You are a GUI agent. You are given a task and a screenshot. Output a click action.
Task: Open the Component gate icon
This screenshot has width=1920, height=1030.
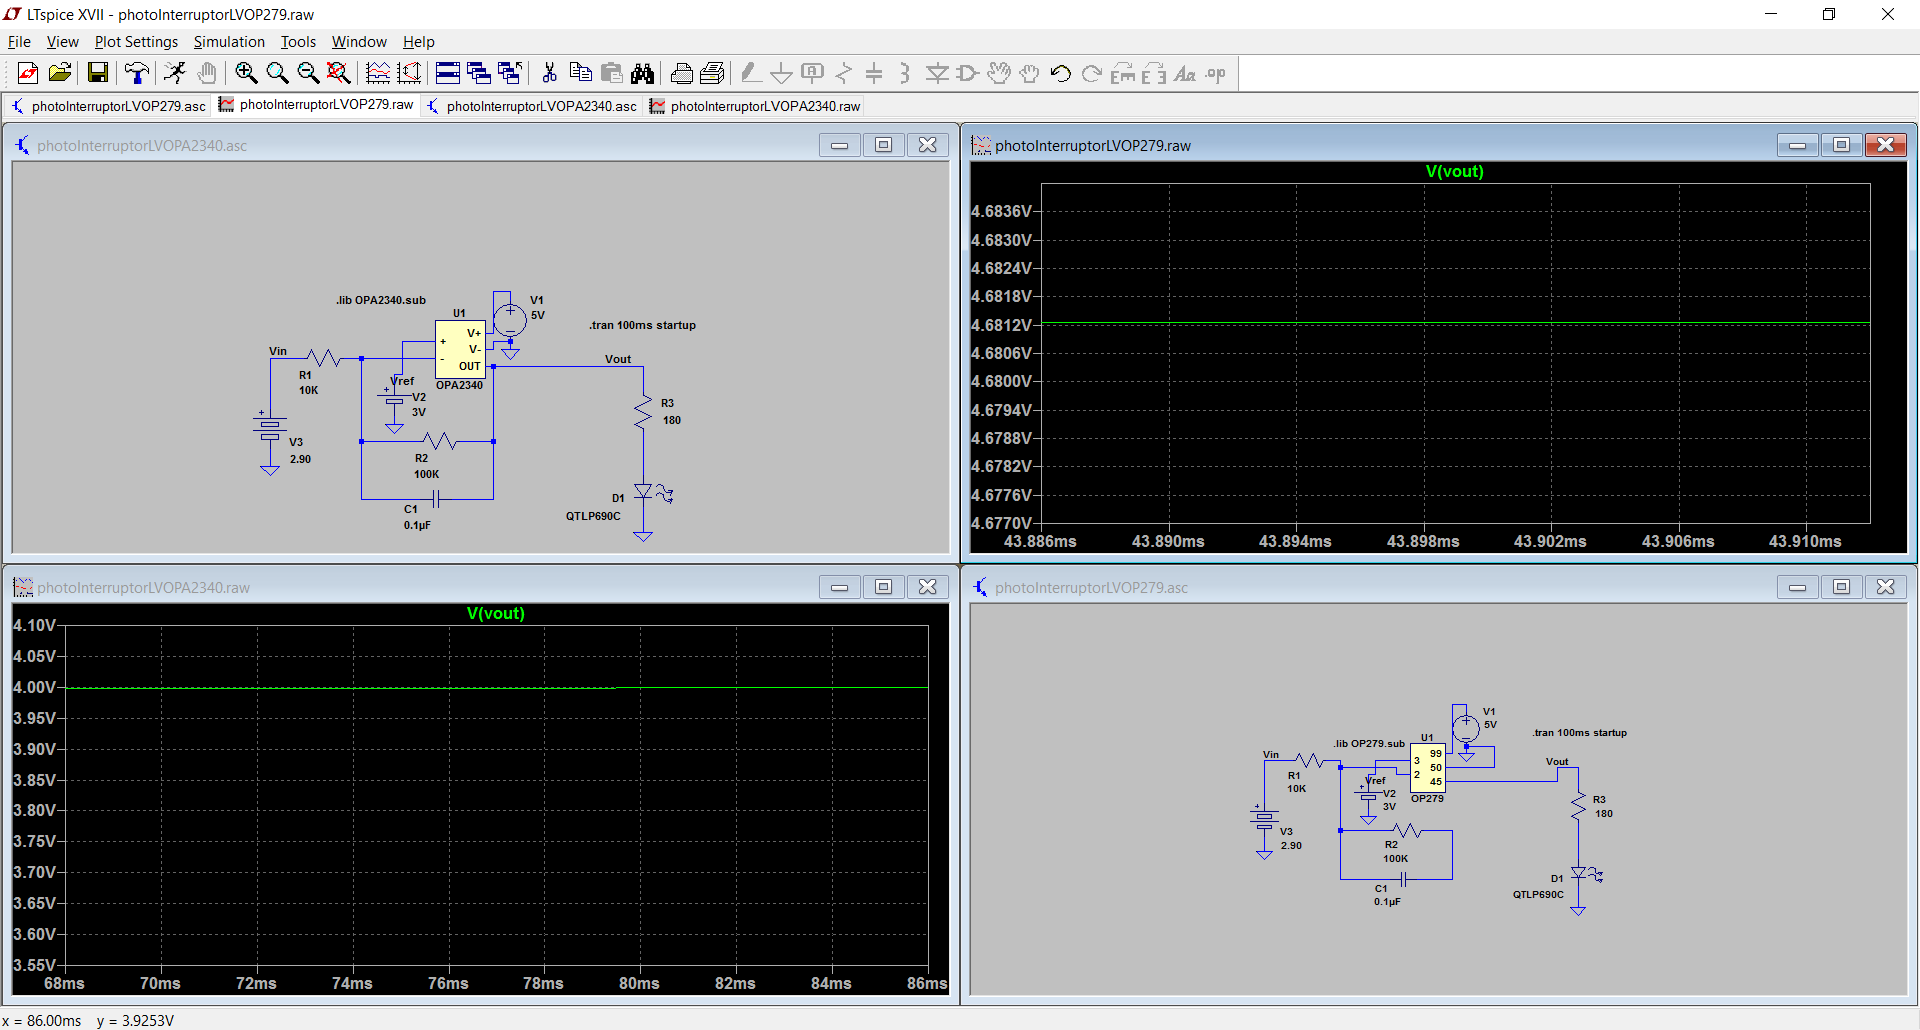coord(967,73)
